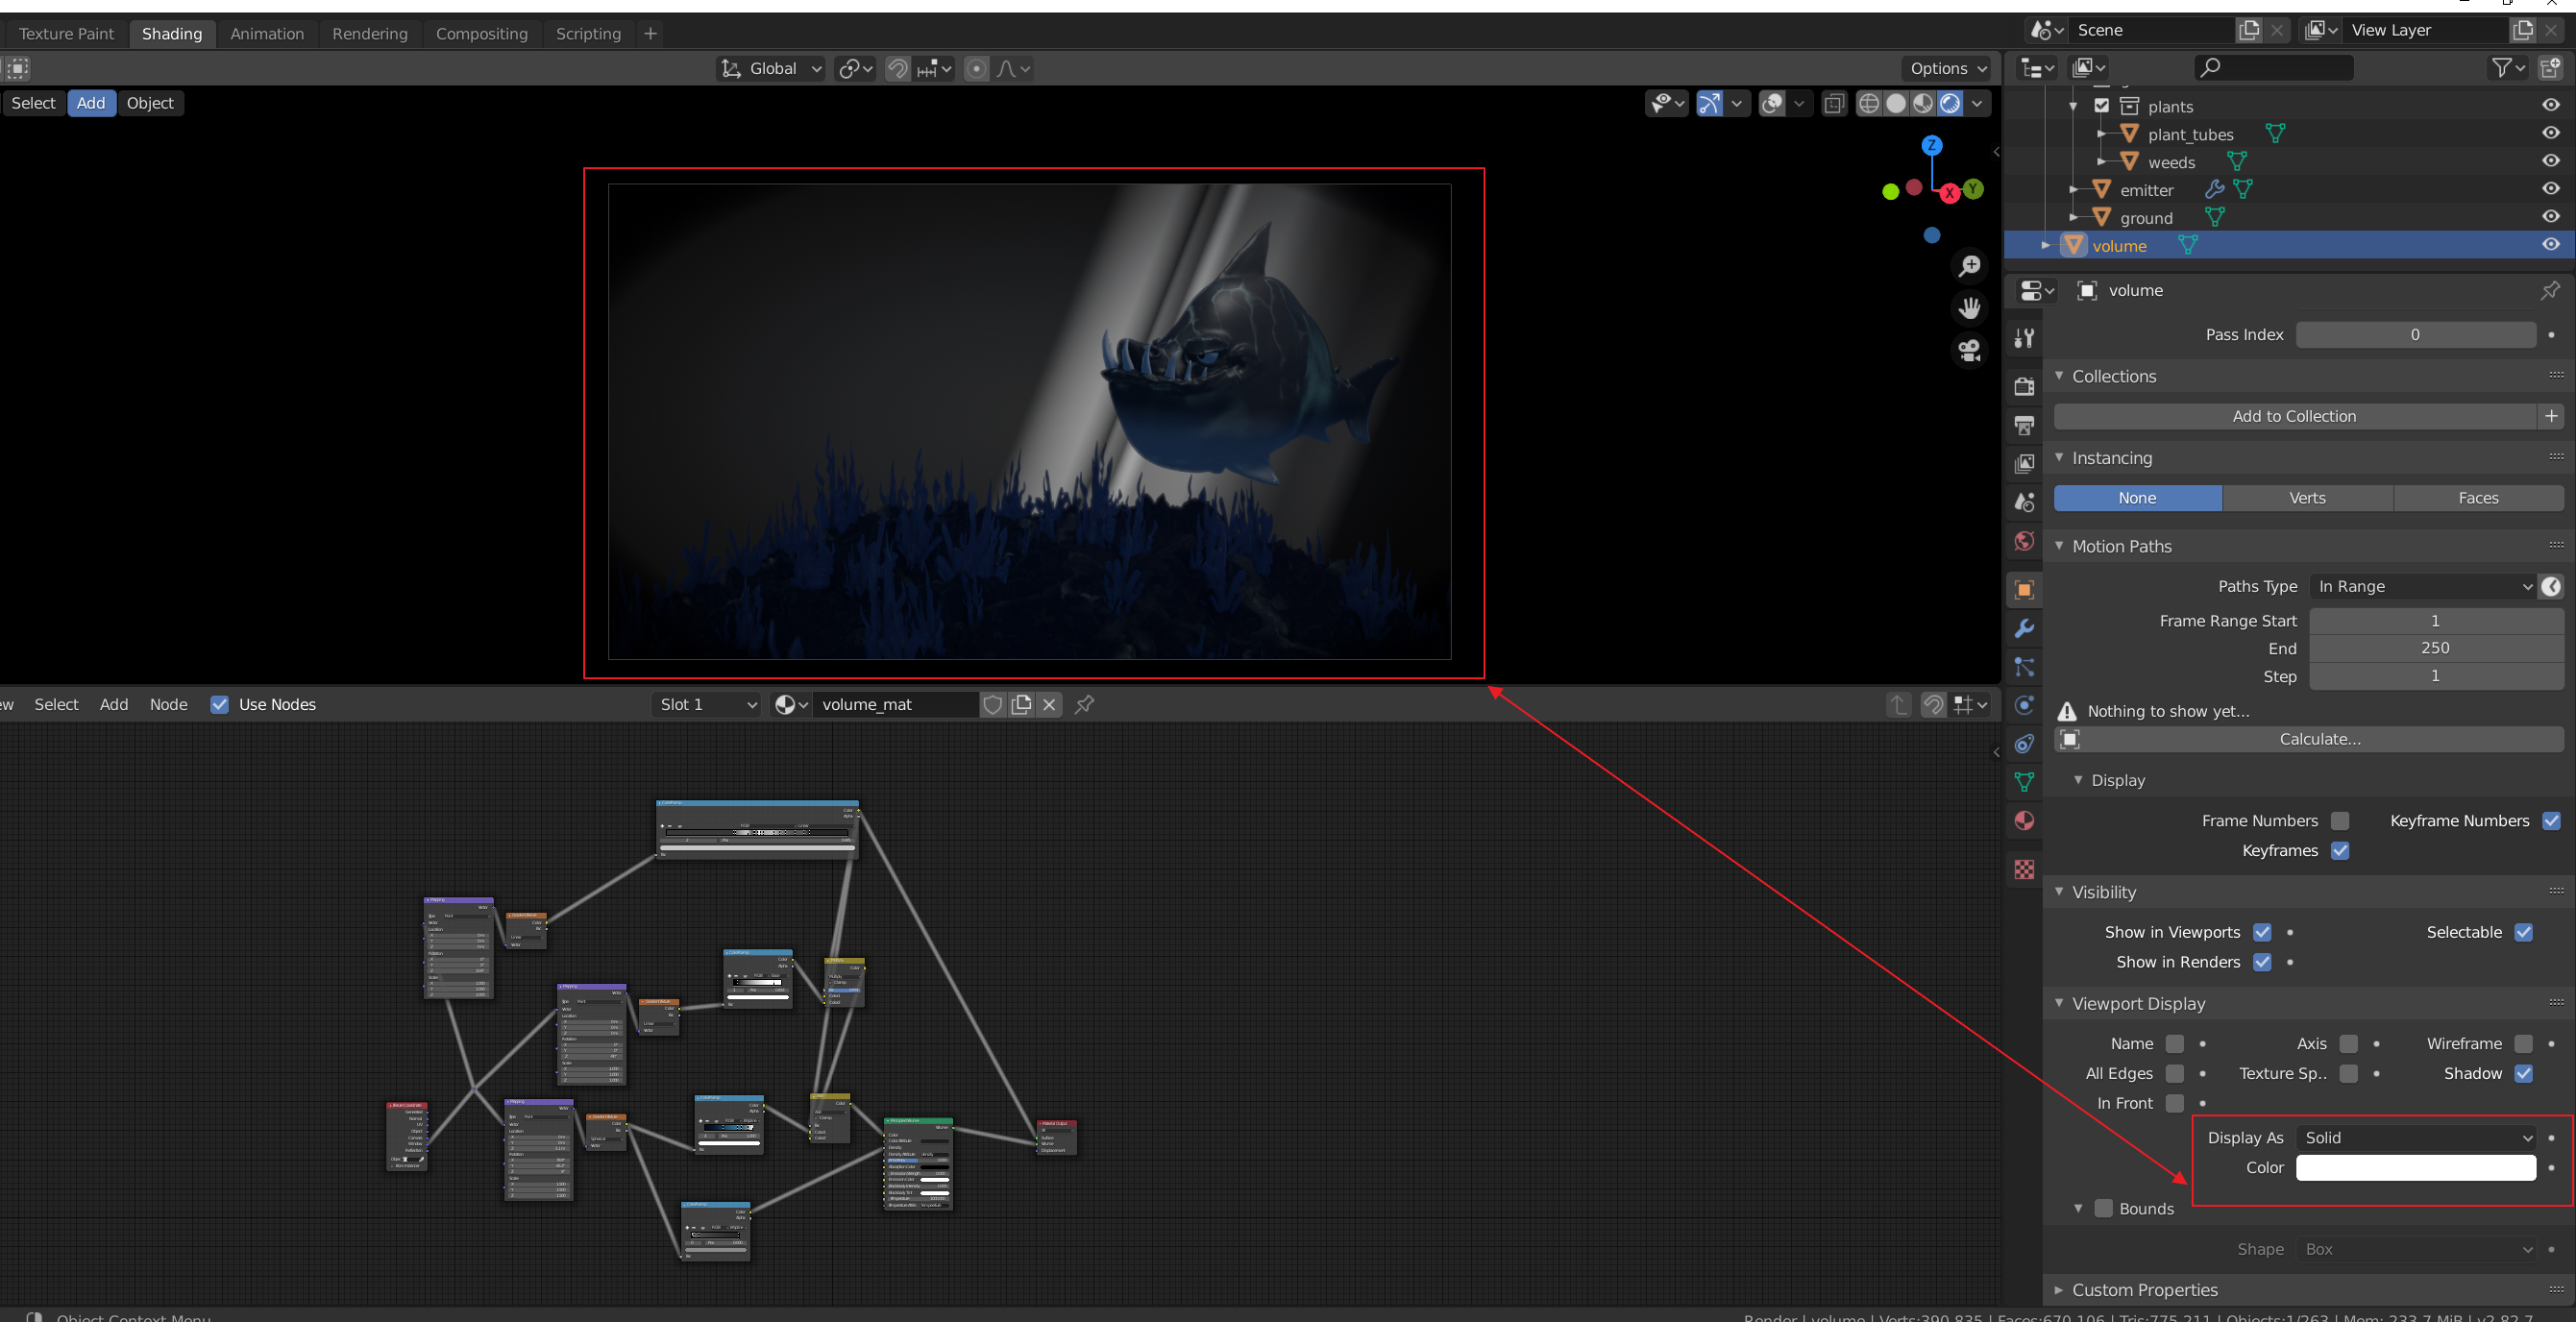Uncheck the Use Nodes checkbox
The width and height of the screenshot is (2576, 1322).
point(220,704)
